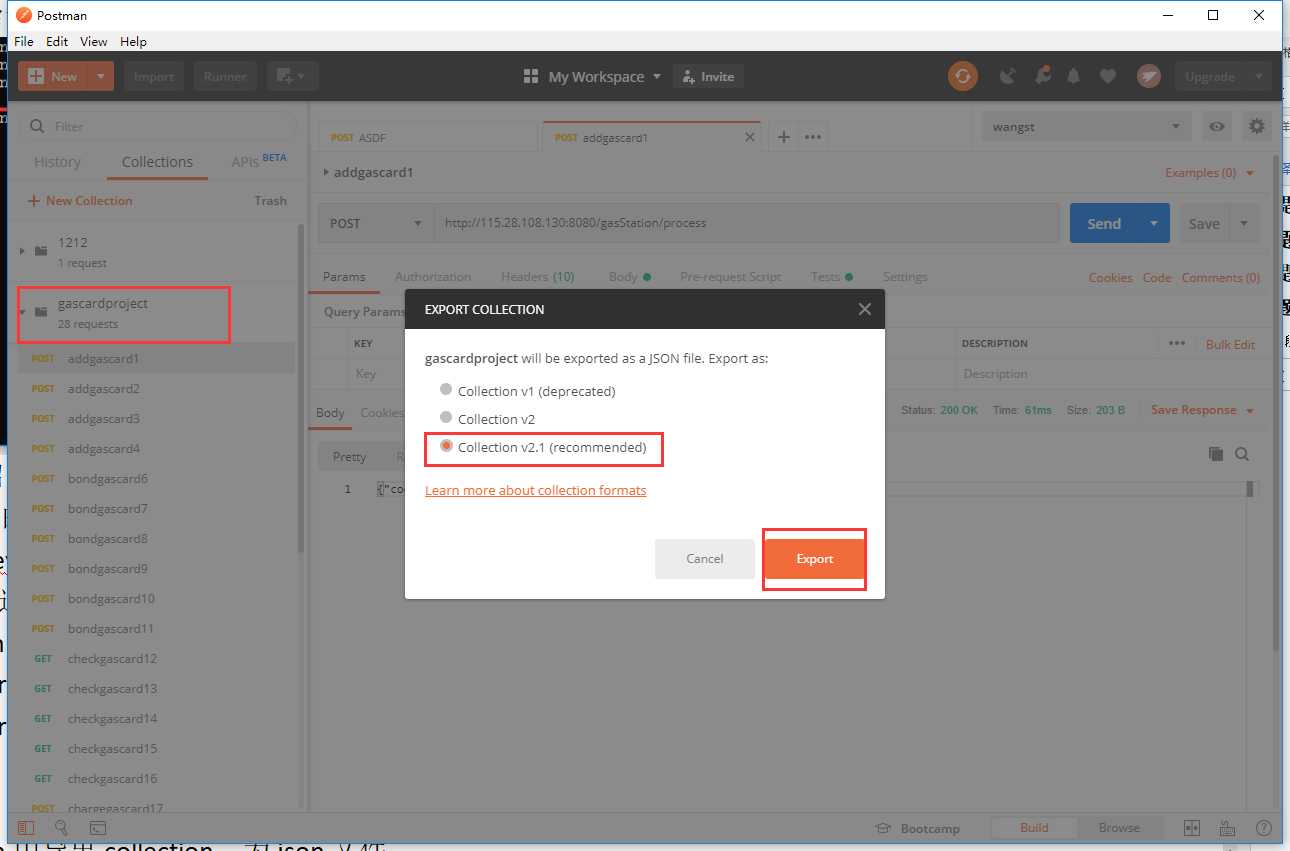Viewport: 1290px width, 851px height.
Task: Expand the 1212 collection arrow
Action: (23, 251)
